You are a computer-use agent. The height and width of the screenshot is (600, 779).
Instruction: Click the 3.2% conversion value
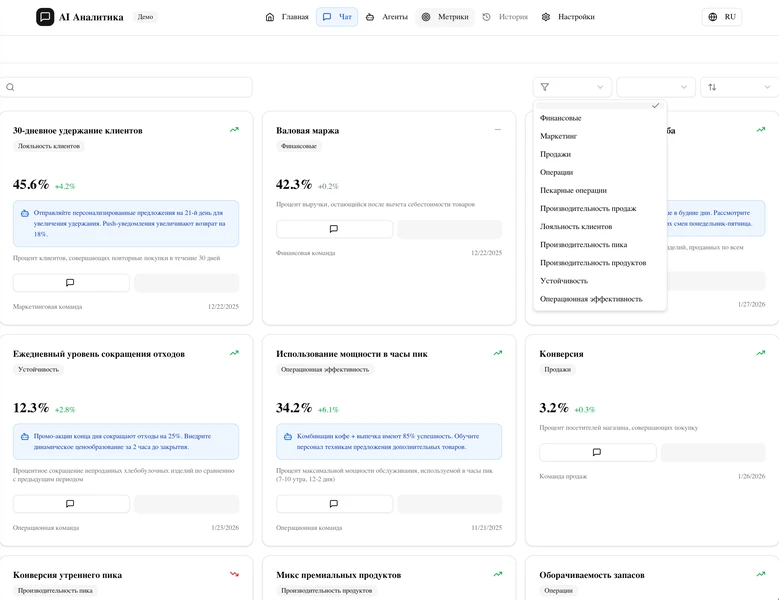[x=554, y=408]
